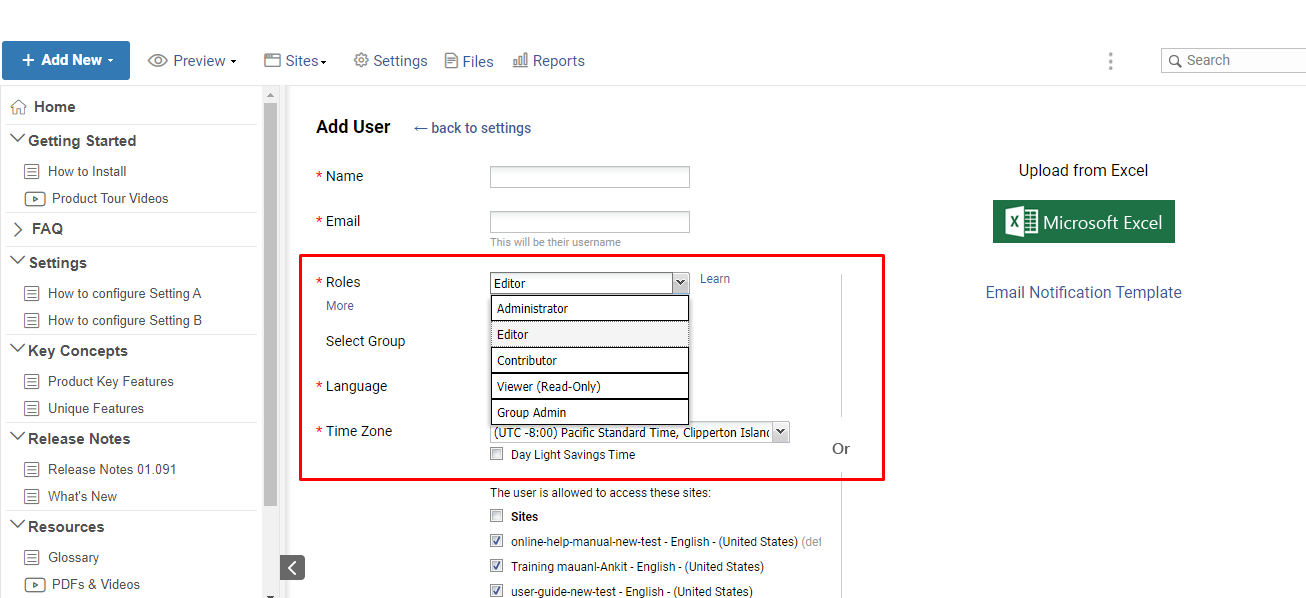1306x598 pixels.
Task: Collapse sidebar with left arrow button
Action: (292, 568)
